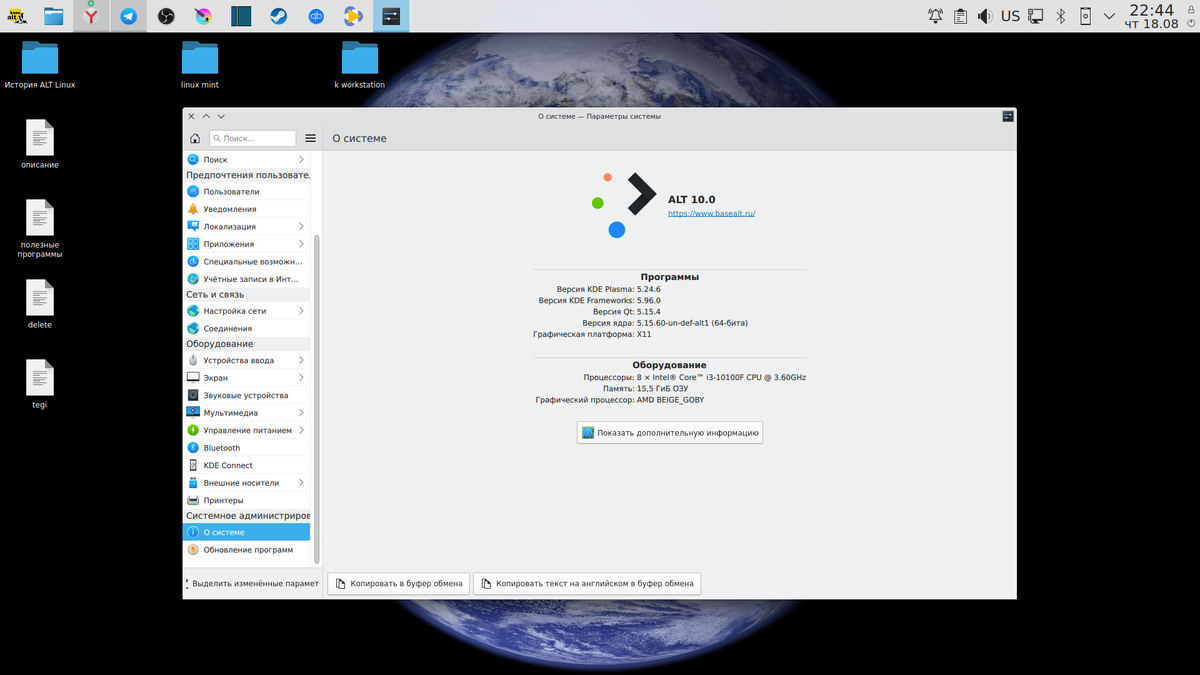Expand the Локализация category arrow
Screen dimensions: 1200x675
(301, 227)
